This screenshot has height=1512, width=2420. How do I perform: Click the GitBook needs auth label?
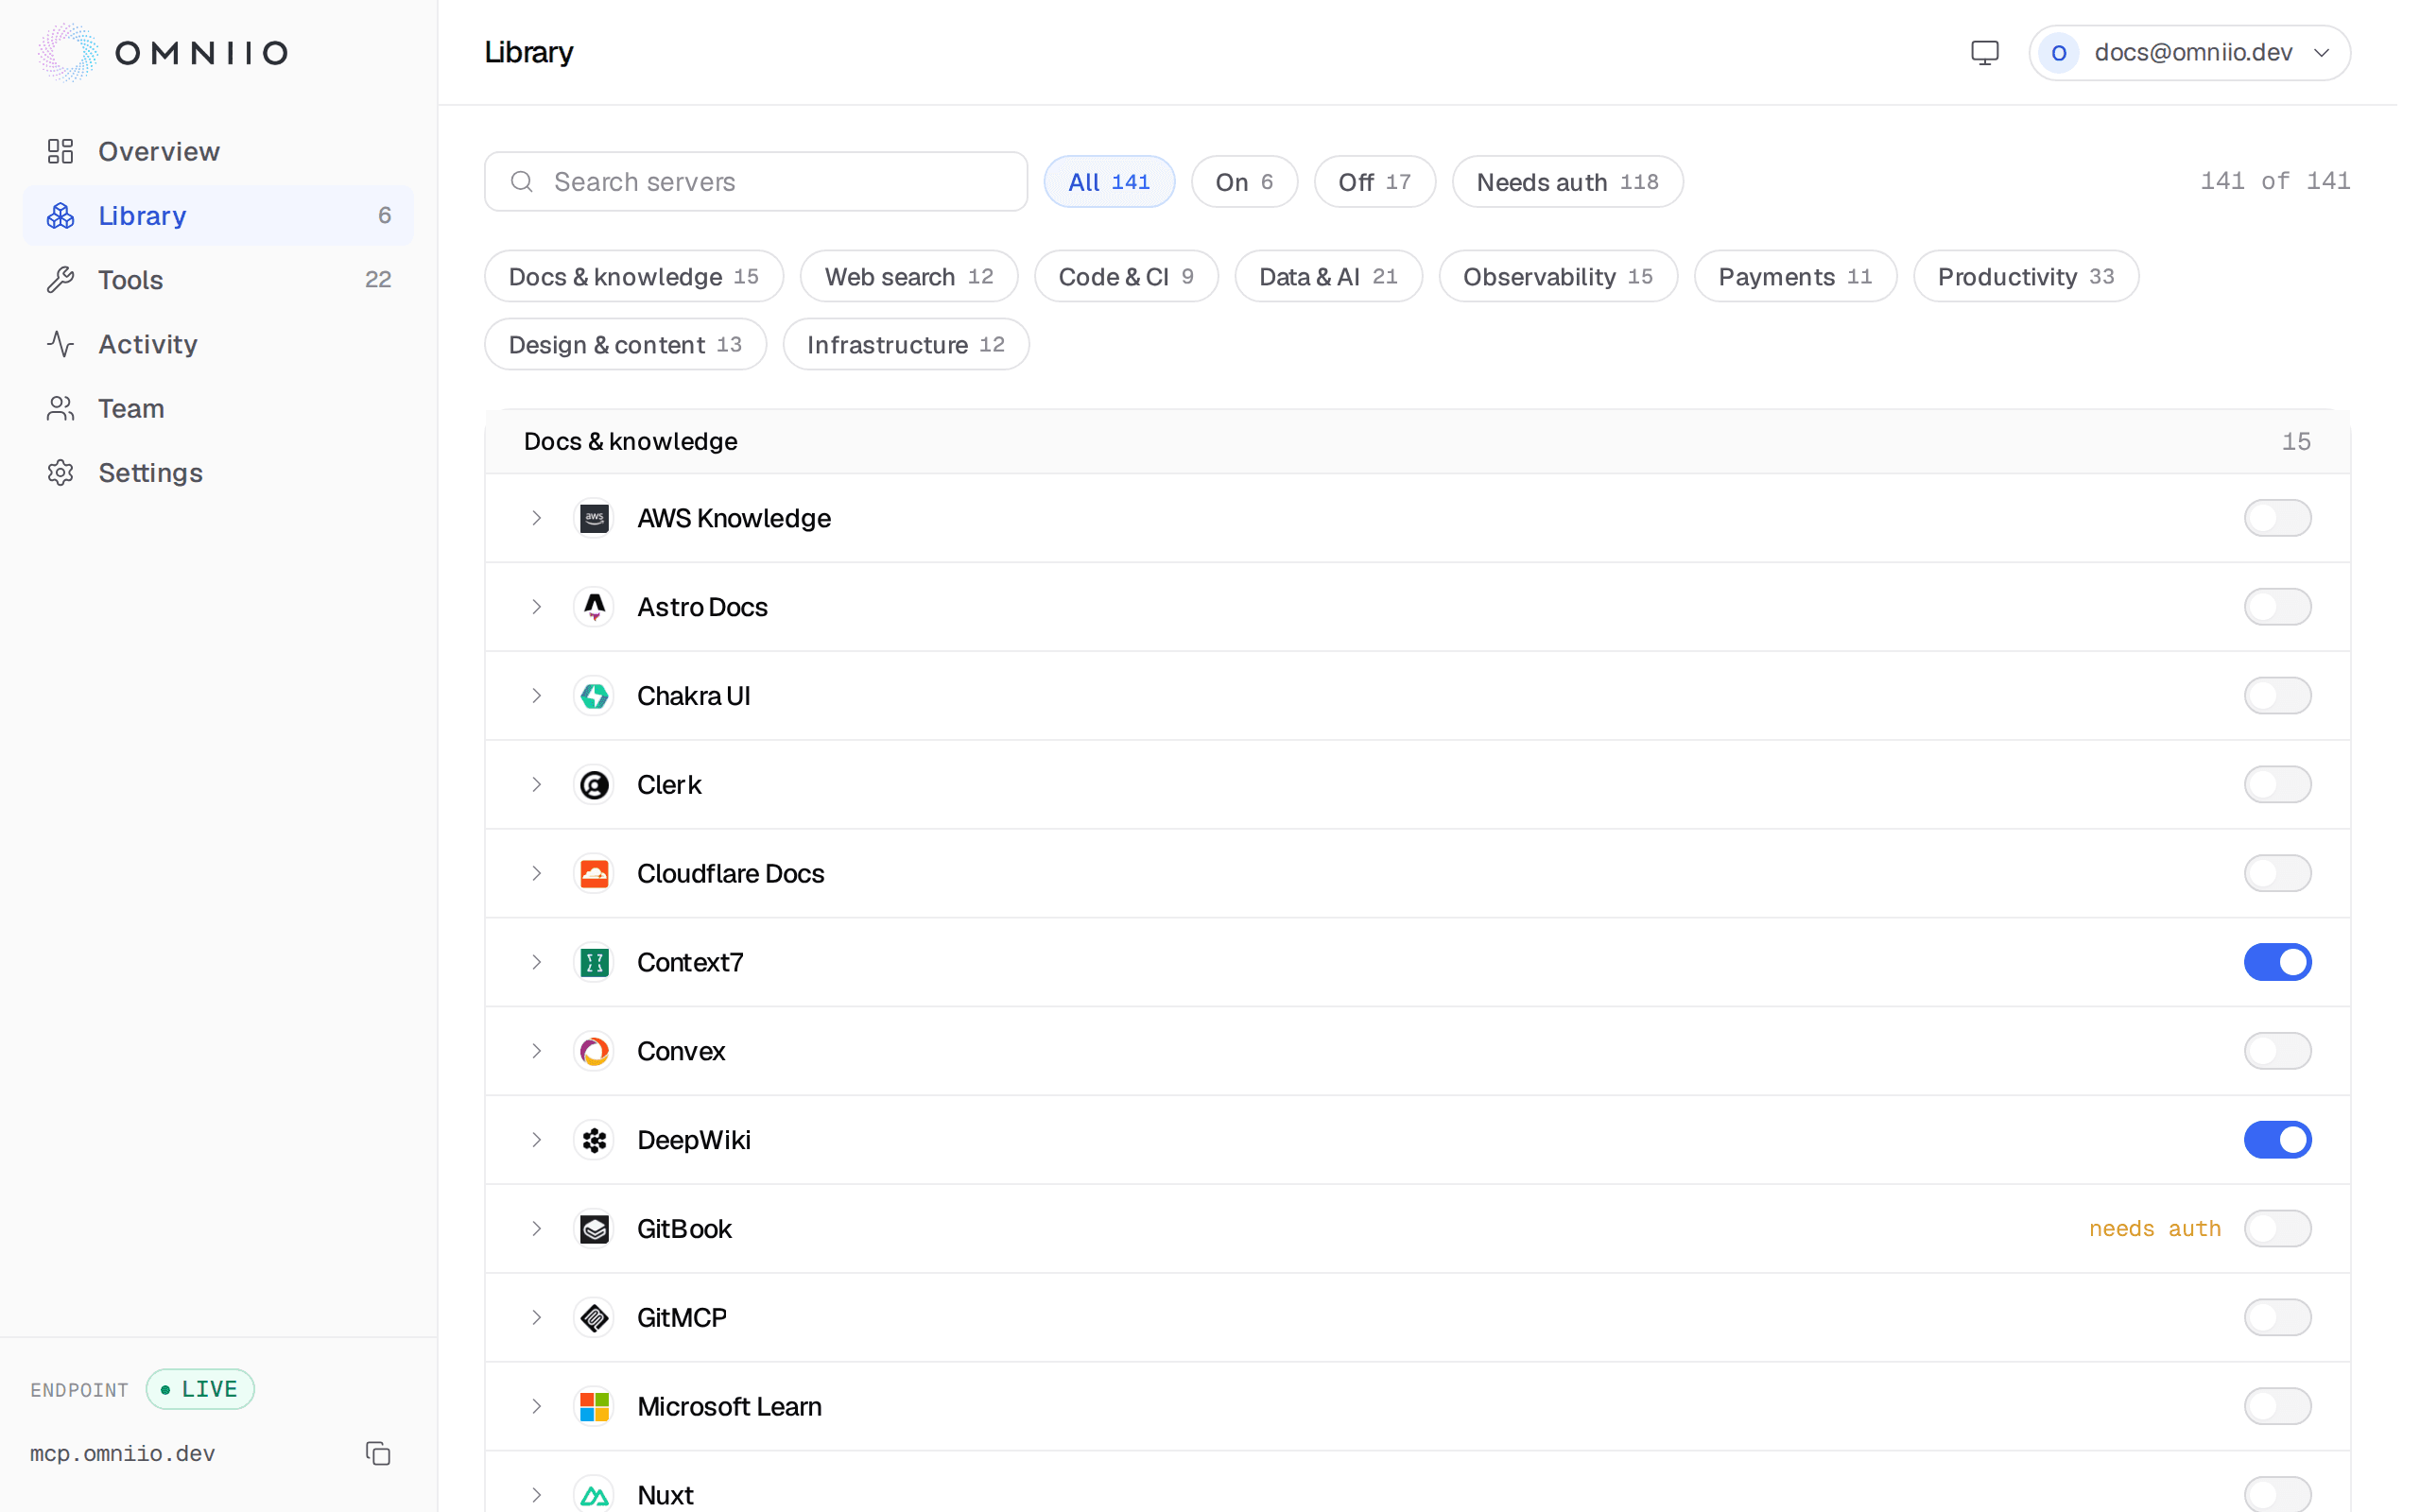point(2154,1229)
